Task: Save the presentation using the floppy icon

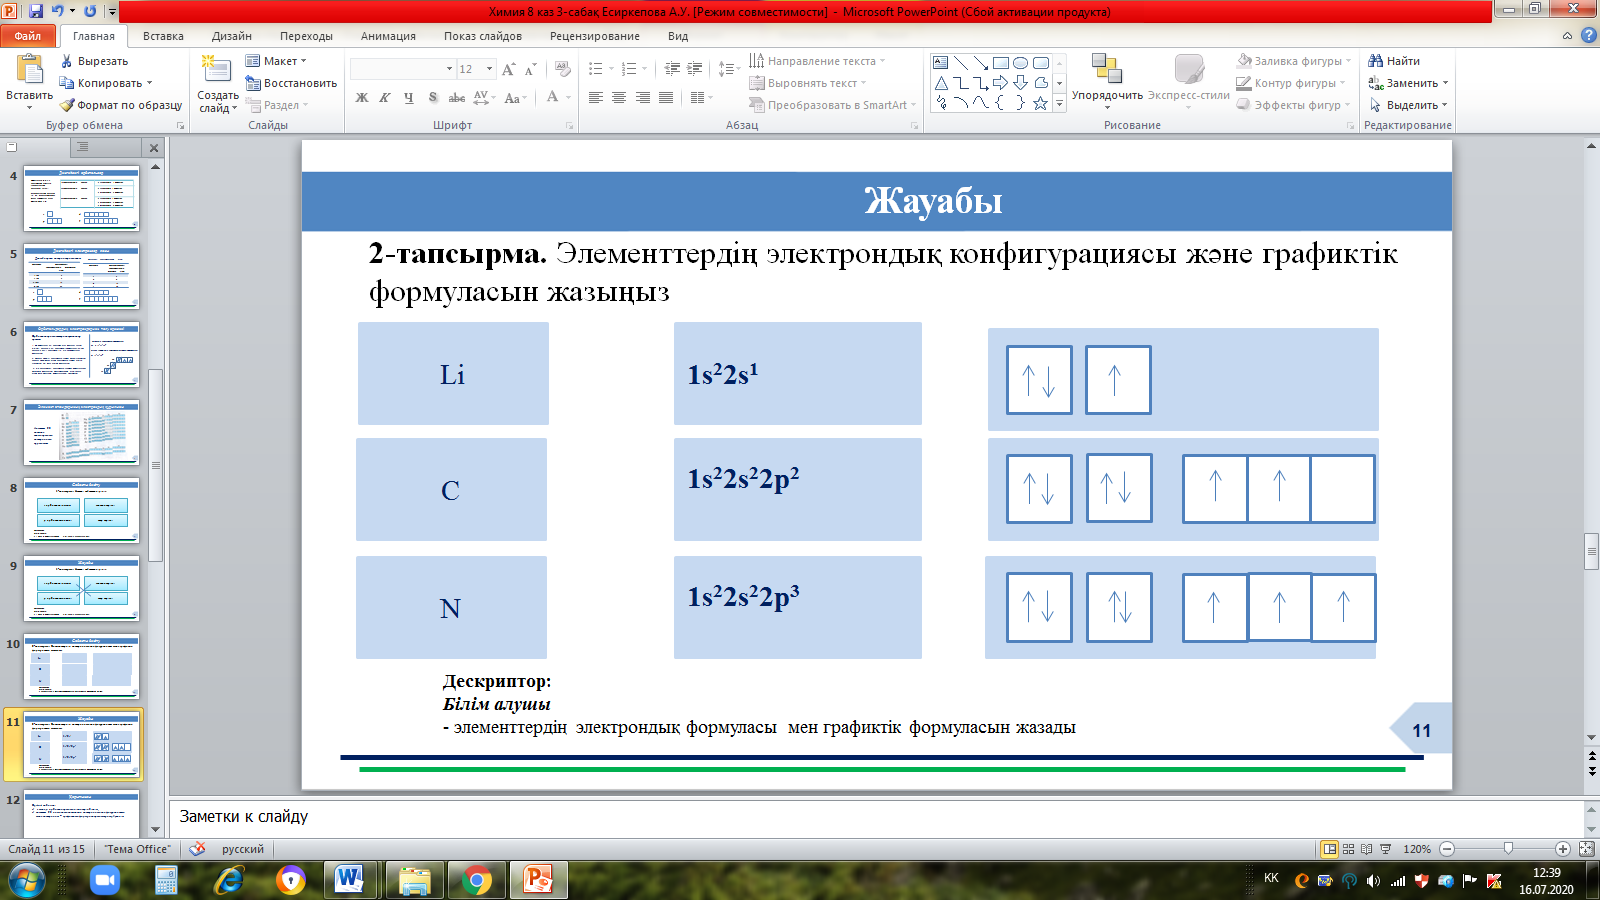Action: [x=36, y=11]
